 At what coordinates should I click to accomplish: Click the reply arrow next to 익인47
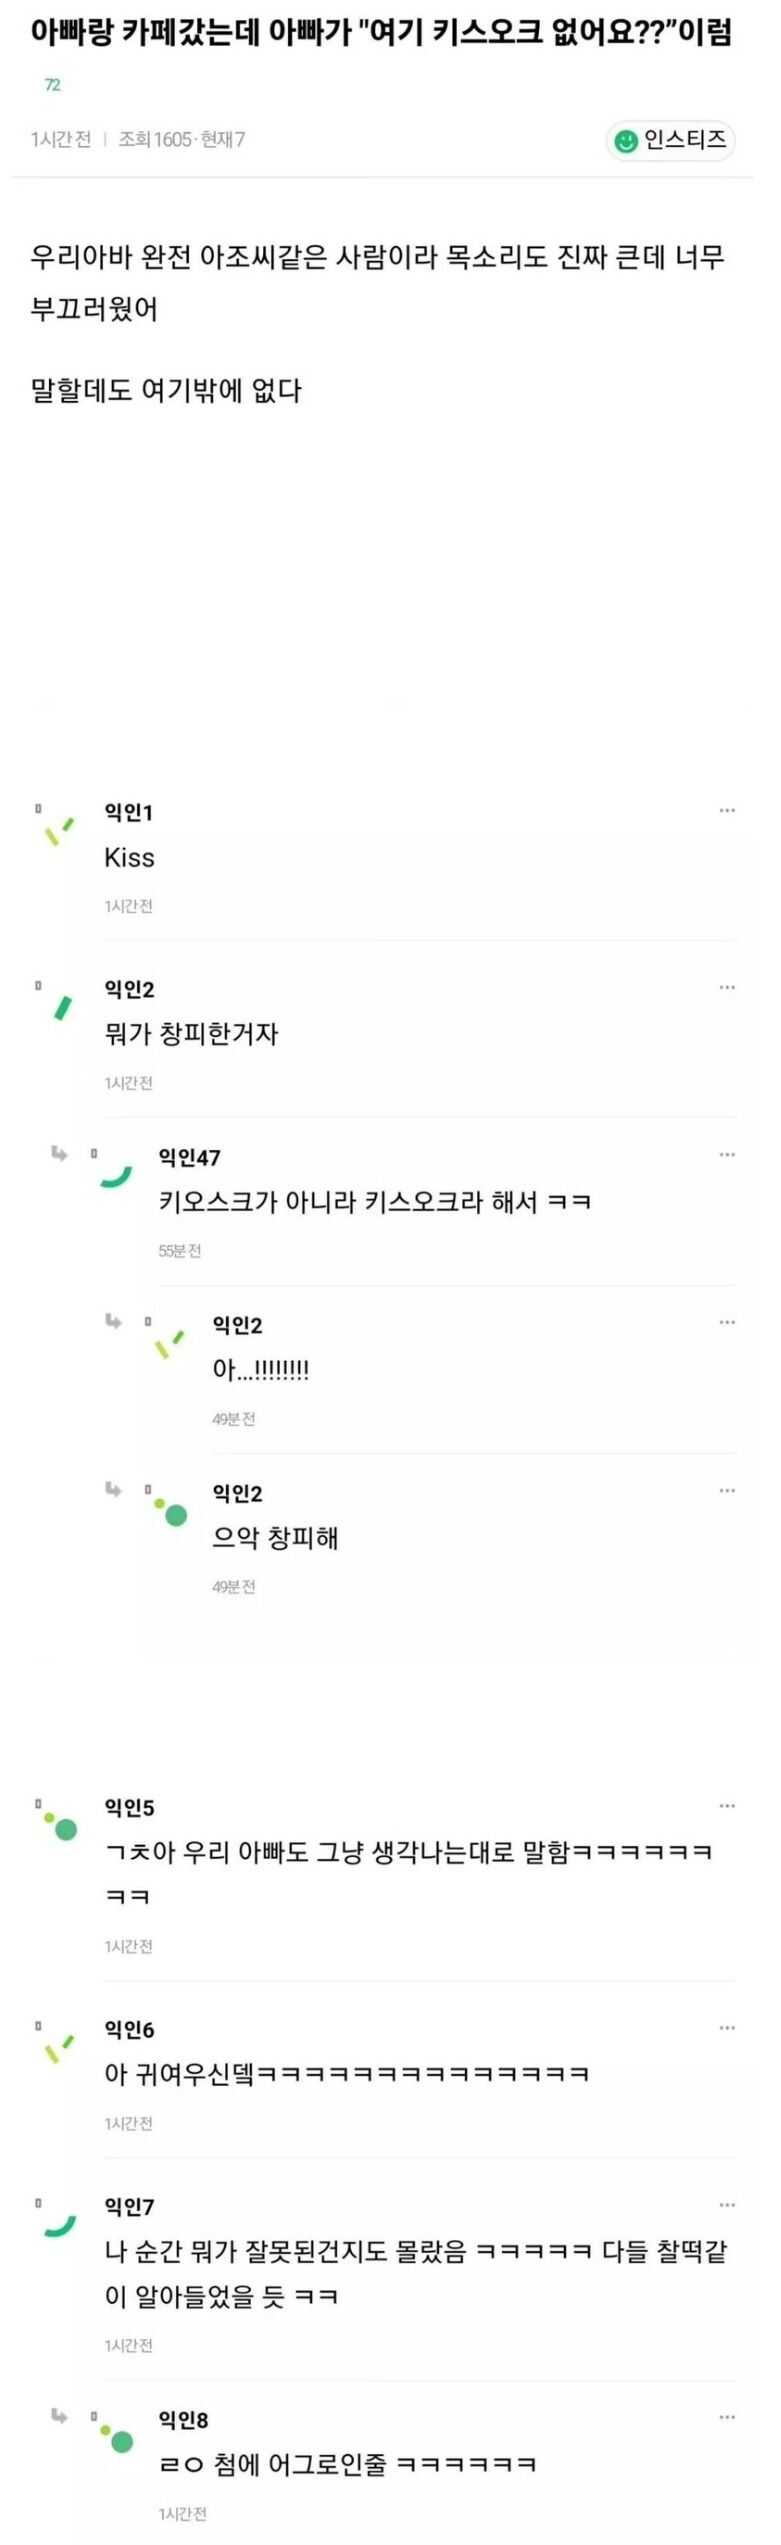coord(59,1155)
